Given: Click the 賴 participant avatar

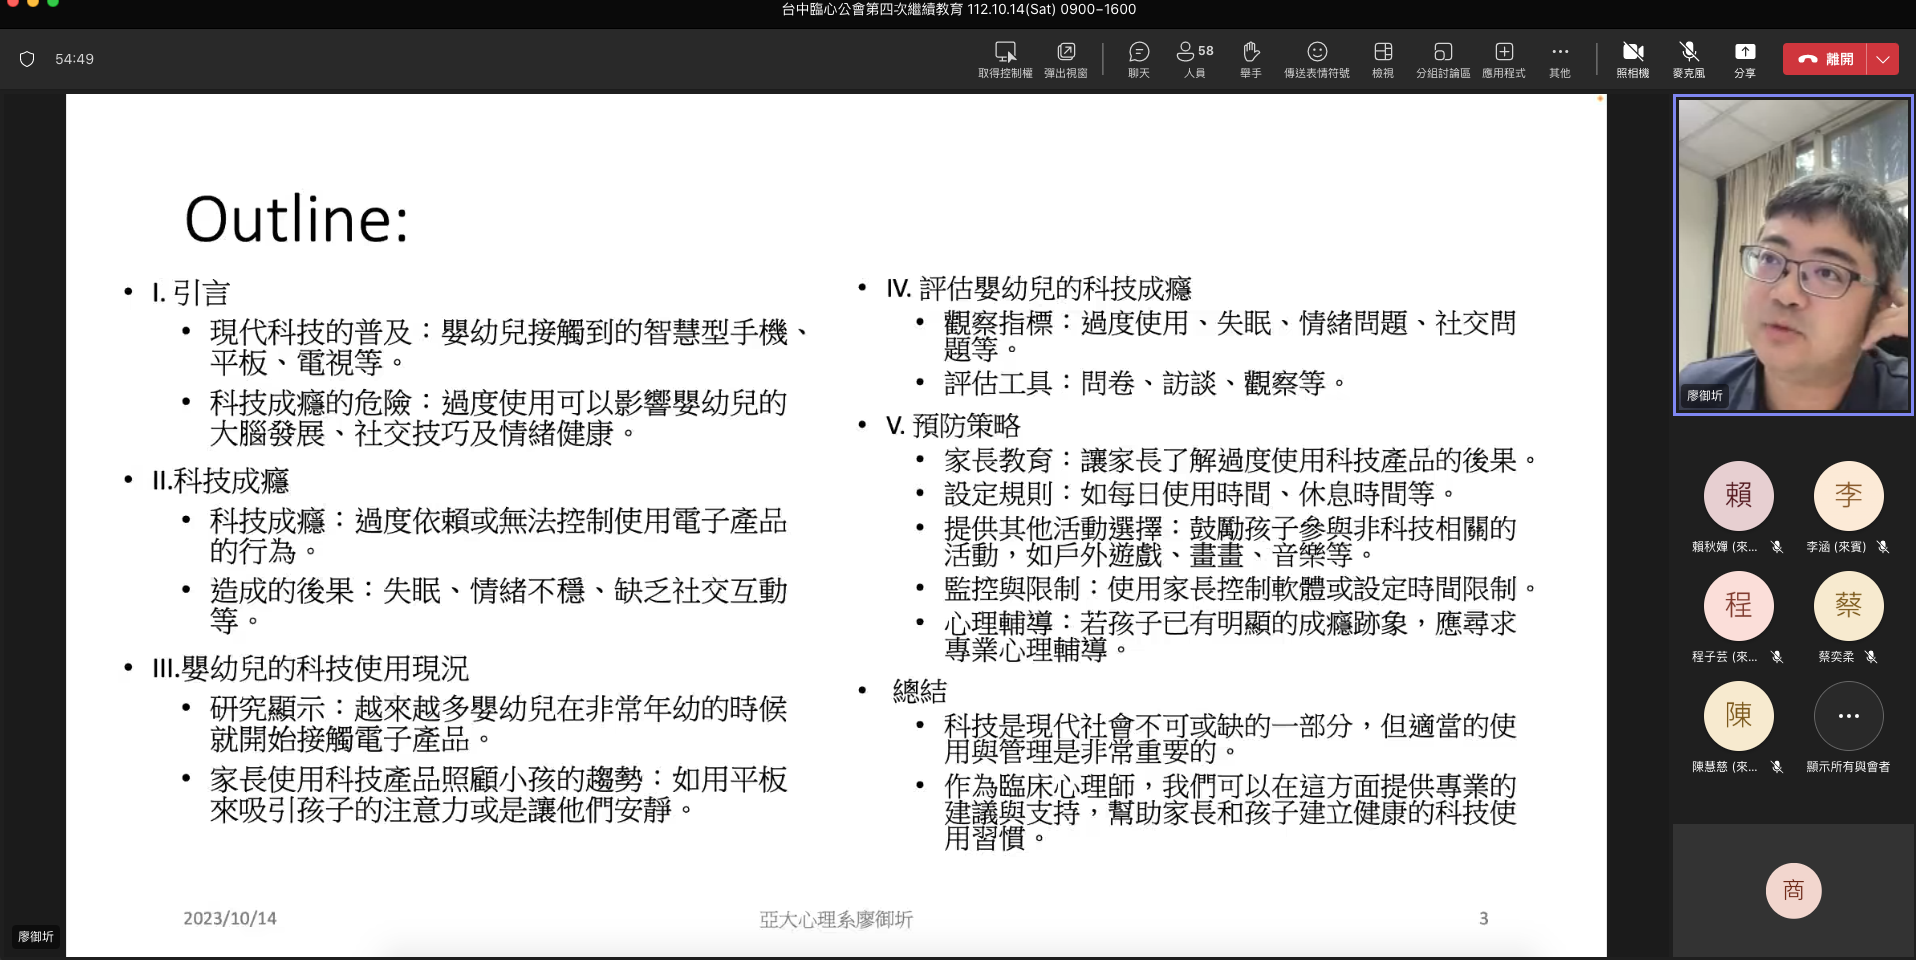Looking at the screenshot, I should click(1738, 495).
